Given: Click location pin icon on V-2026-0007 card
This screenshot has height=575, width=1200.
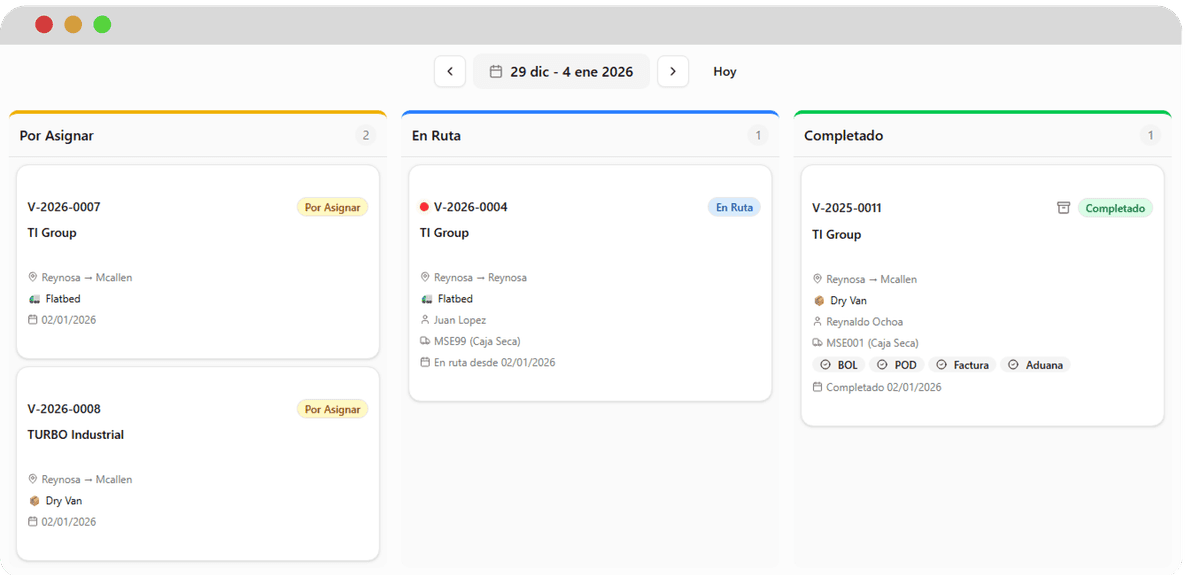Looking at the screenshot, I should [x=33, y=278].
